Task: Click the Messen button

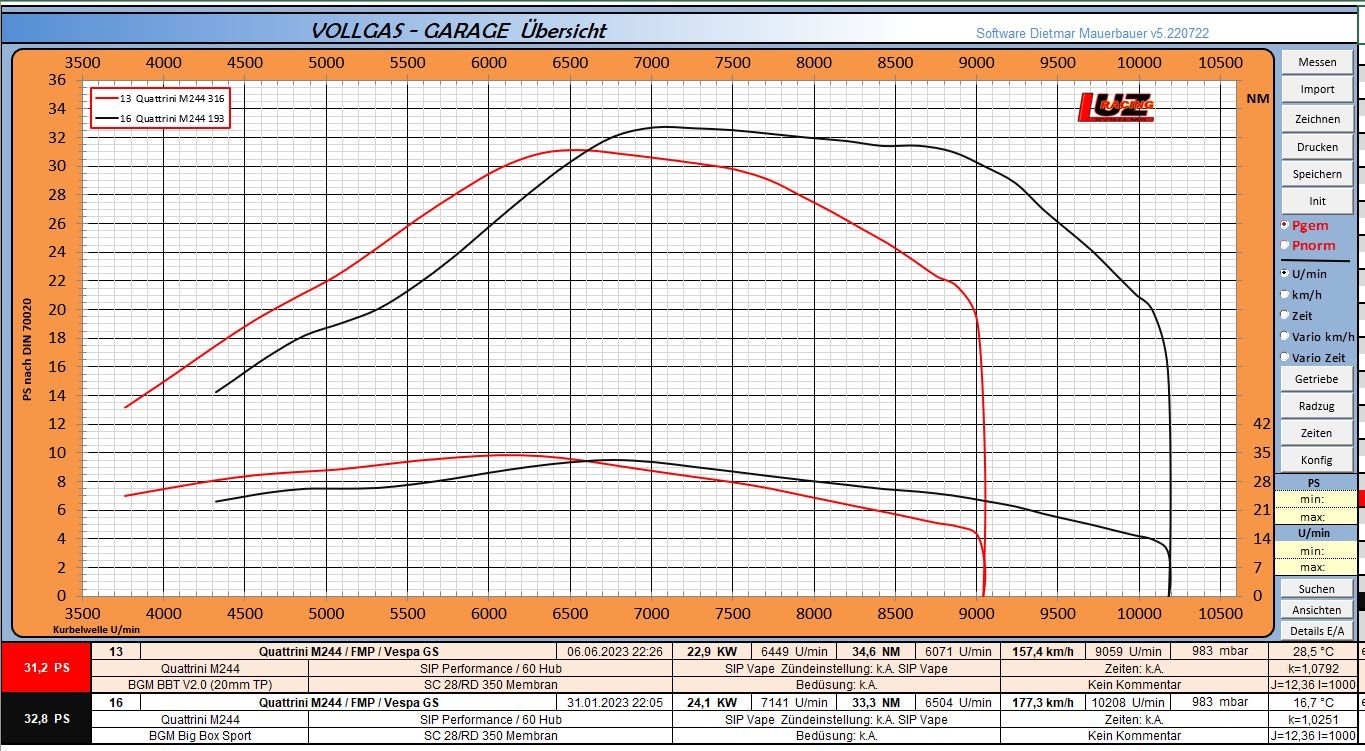Action: click(1317, 62)
